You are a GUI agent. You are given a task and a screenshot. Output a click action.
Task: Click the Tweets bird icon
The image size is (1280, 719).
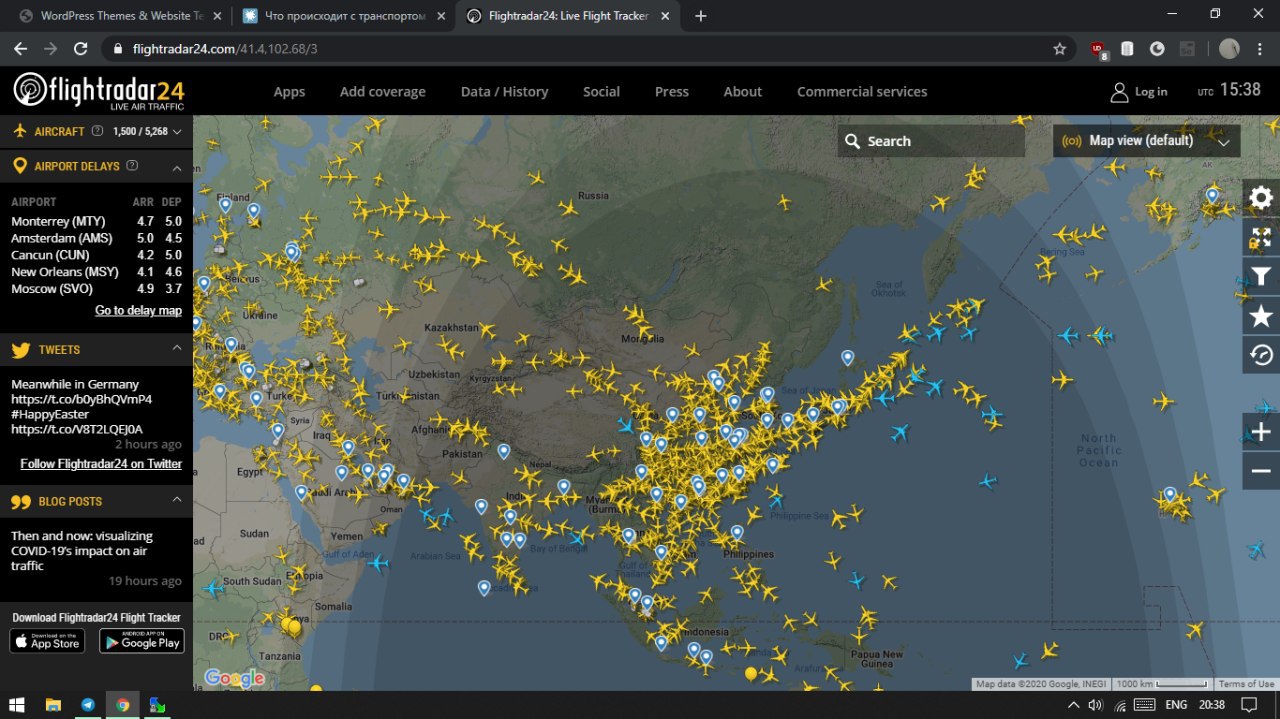(x=20, y=350)
